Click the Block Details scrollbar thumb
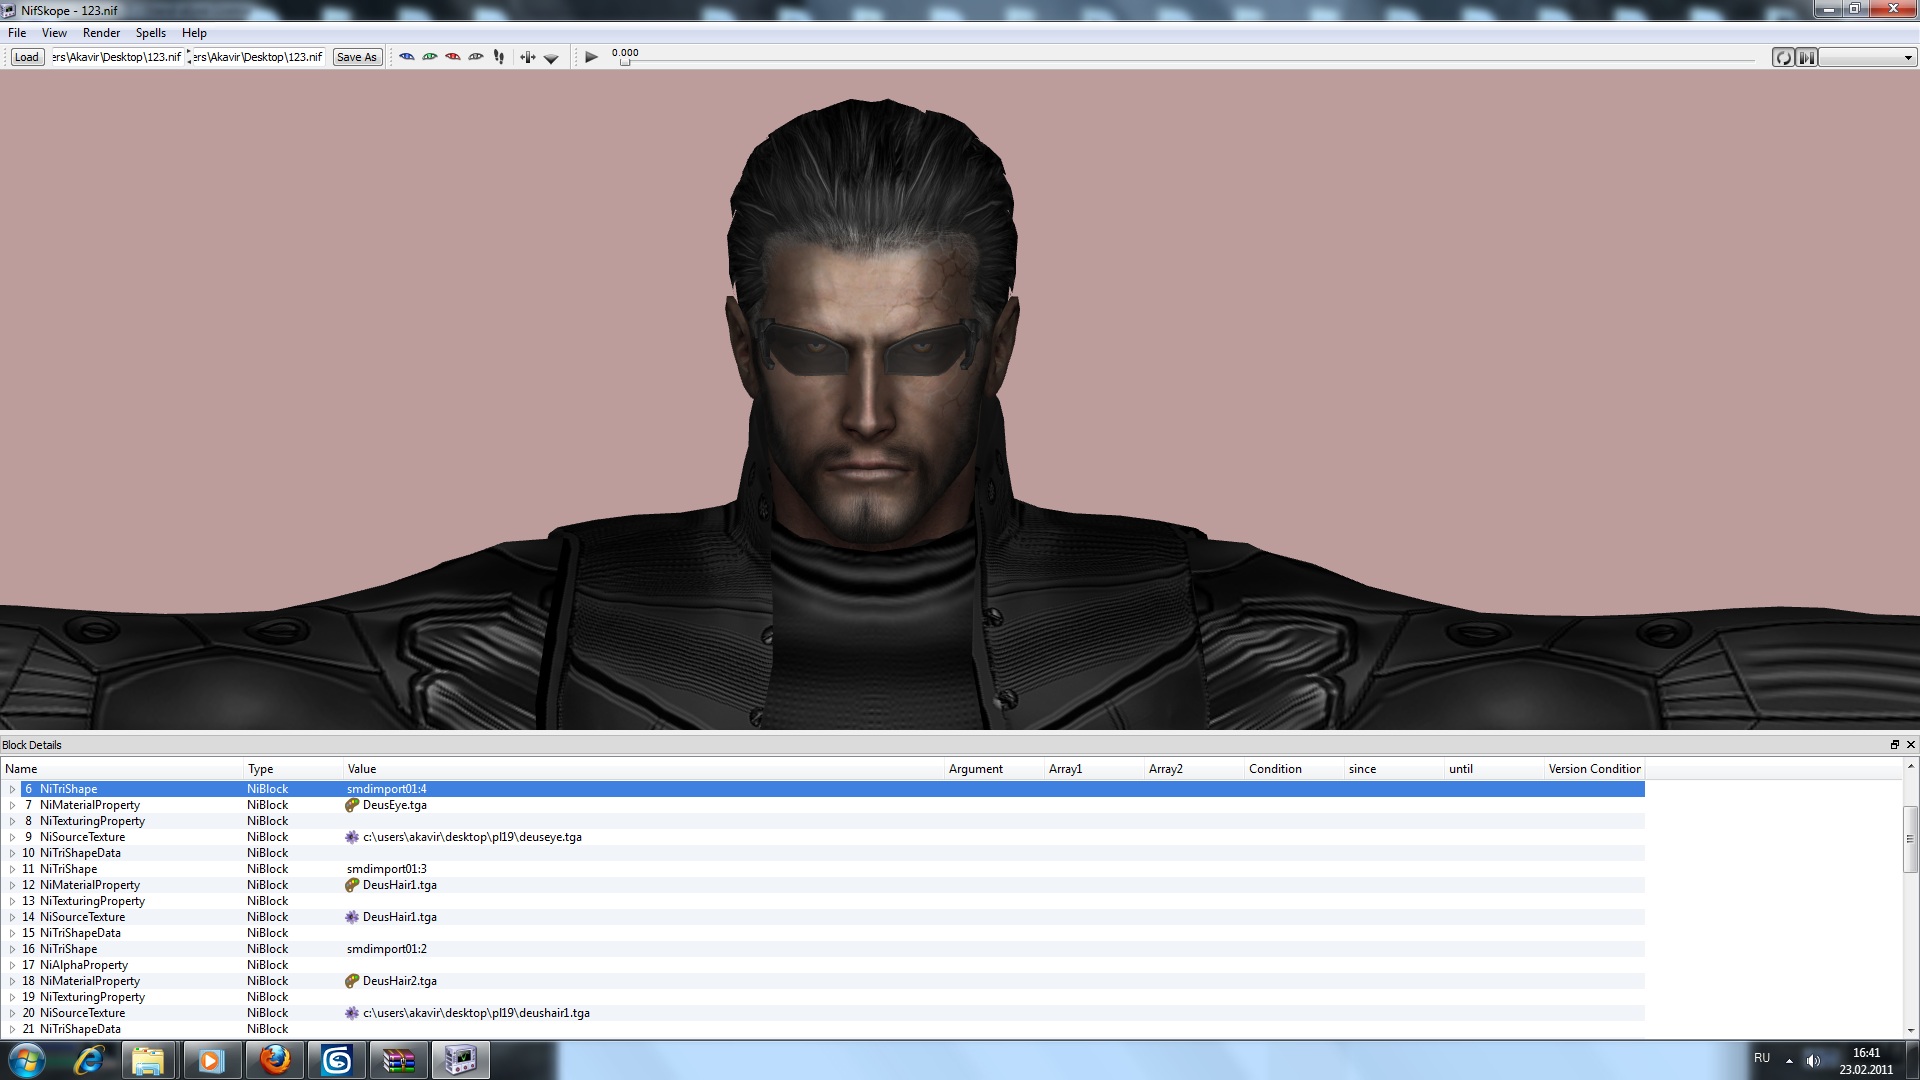This screenshot has height=1080, width=1920. [1910, 838]
